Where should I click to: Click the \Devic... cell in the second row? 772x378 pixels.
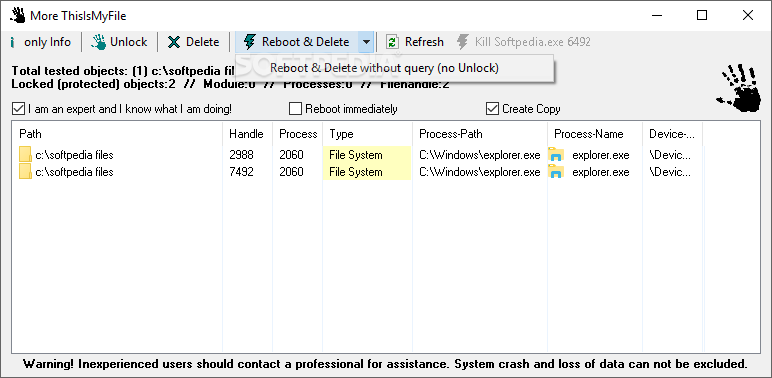(x=670, y=172)
